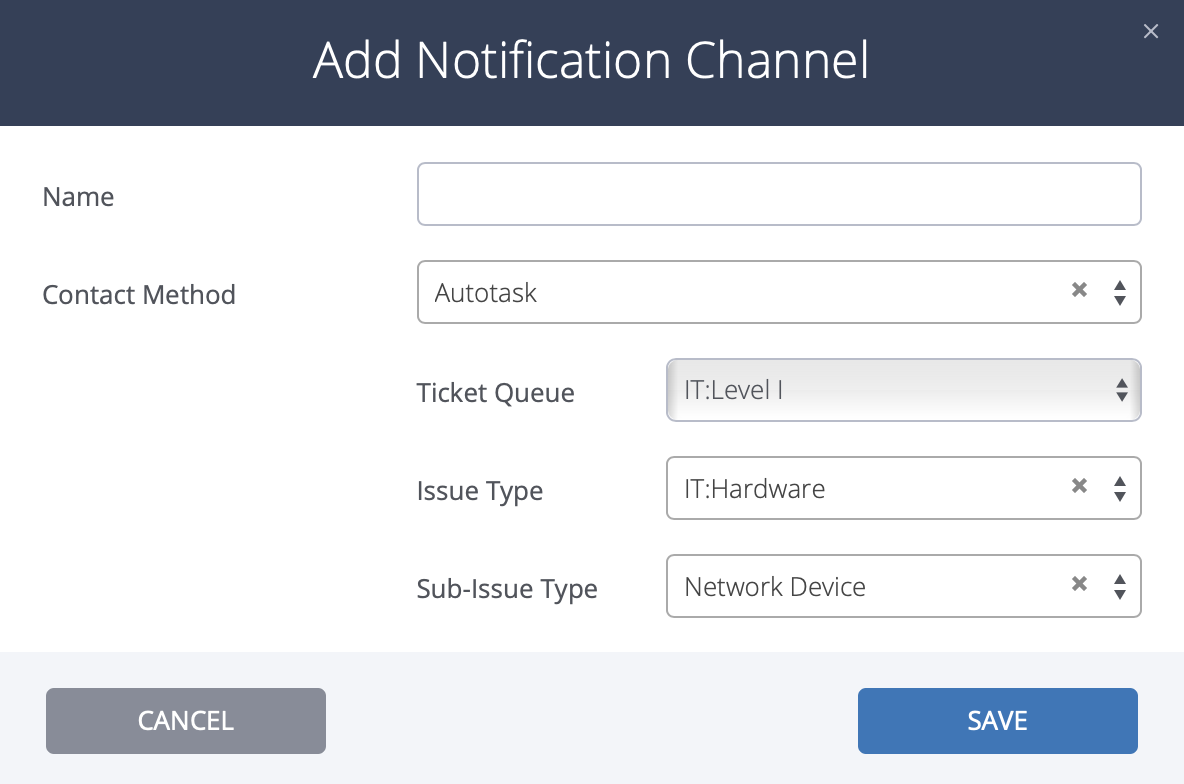Screen dimensions: 1184x784
Task: Click the Issue Type stepper arrows
Action: click(x=1120, y=488)
